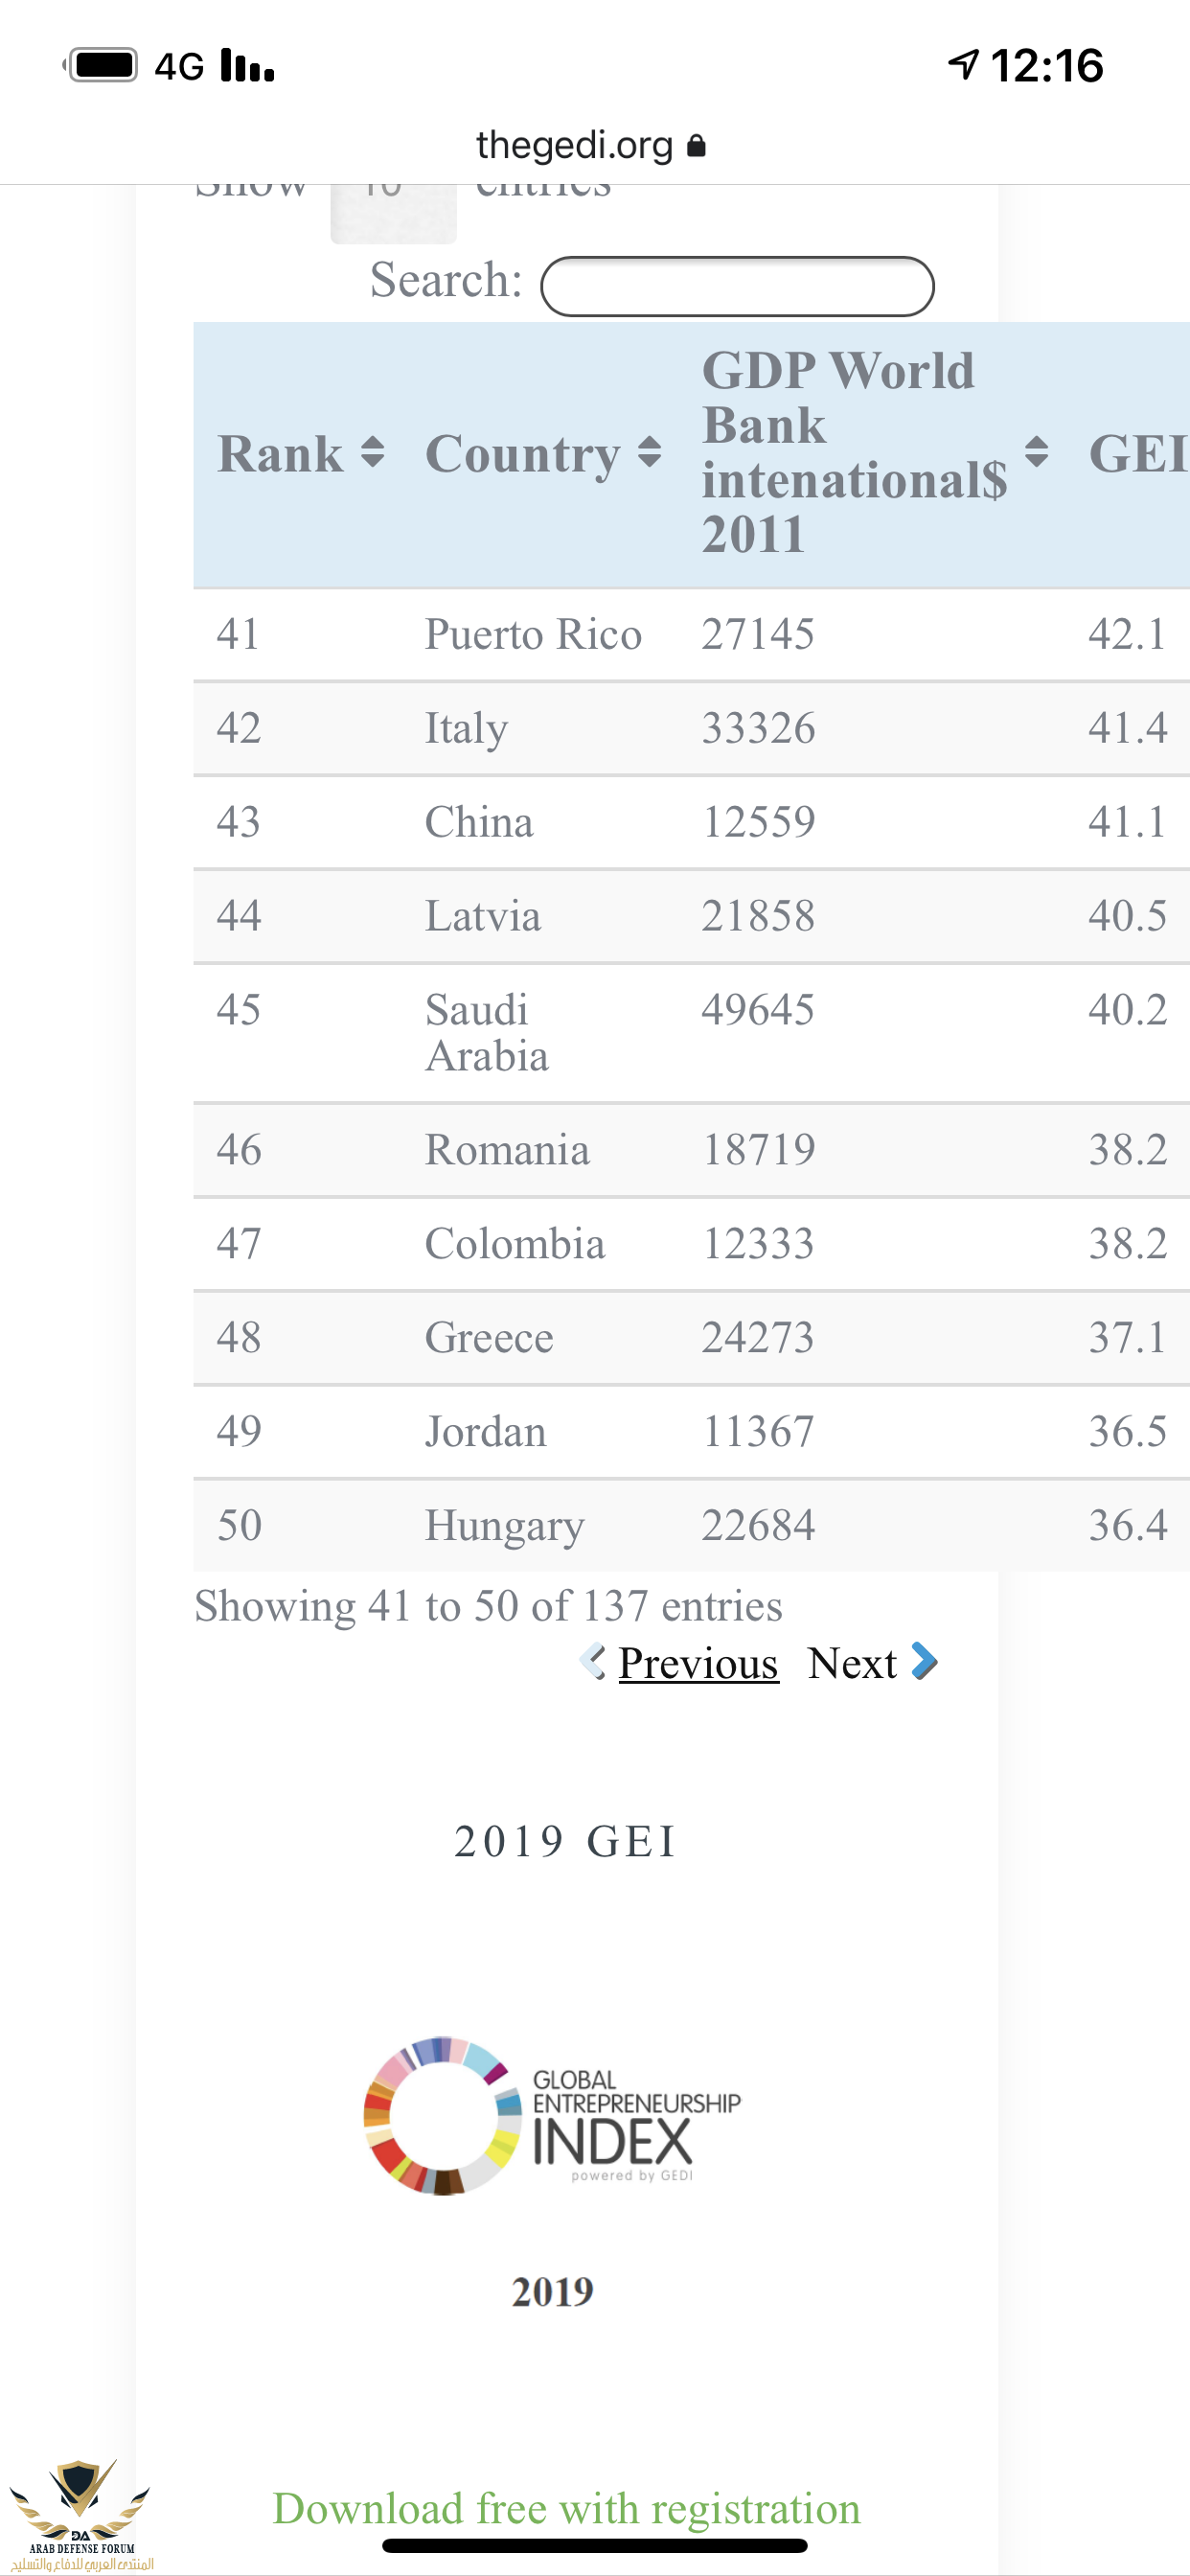Type in the table Search field
The width and height of the screenshot is (1190, 2576).
point(737,287)
